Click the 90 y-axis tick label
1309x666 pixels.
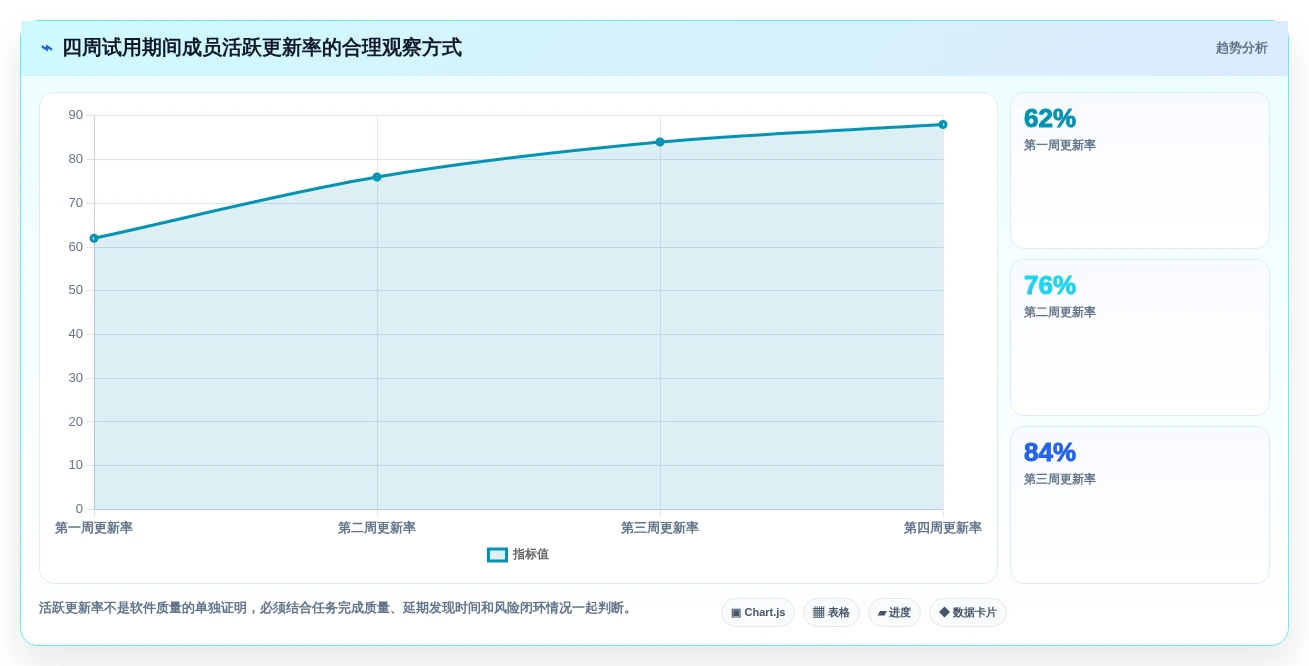[76, 115]
